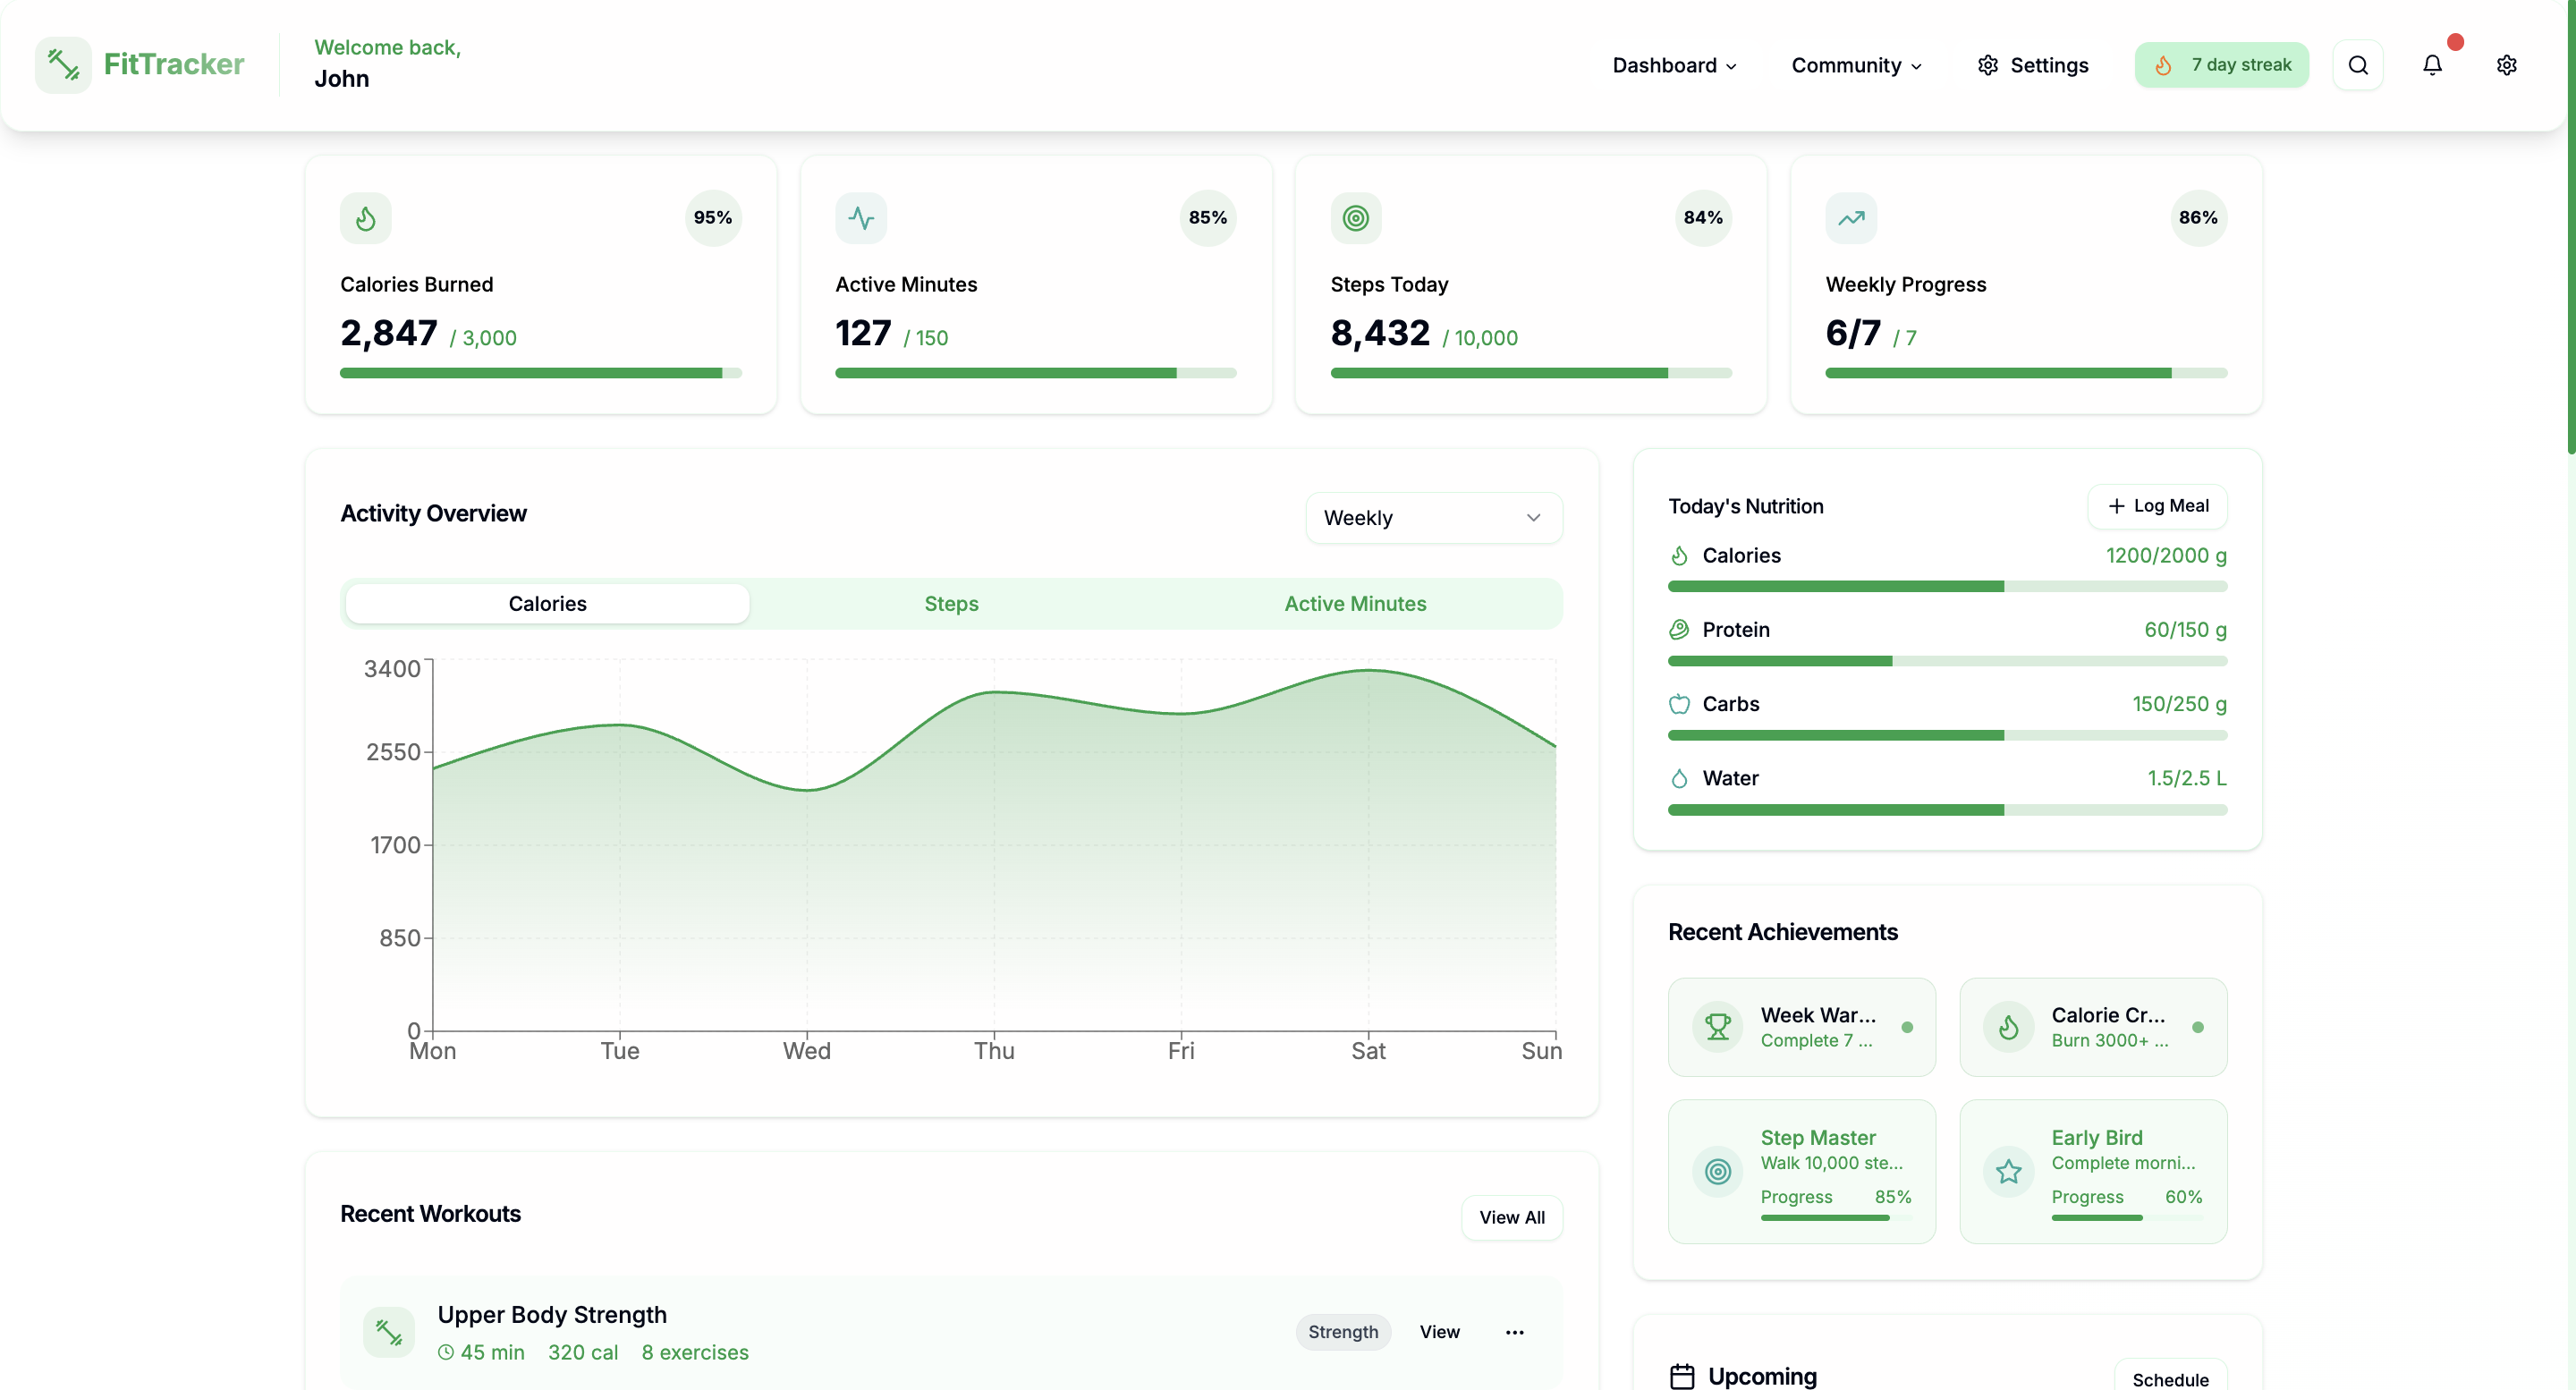This screenshot has width=2576, height=1390.
Task: Click the Early Bird star achievement icon
Action: coord(2008,1171)
